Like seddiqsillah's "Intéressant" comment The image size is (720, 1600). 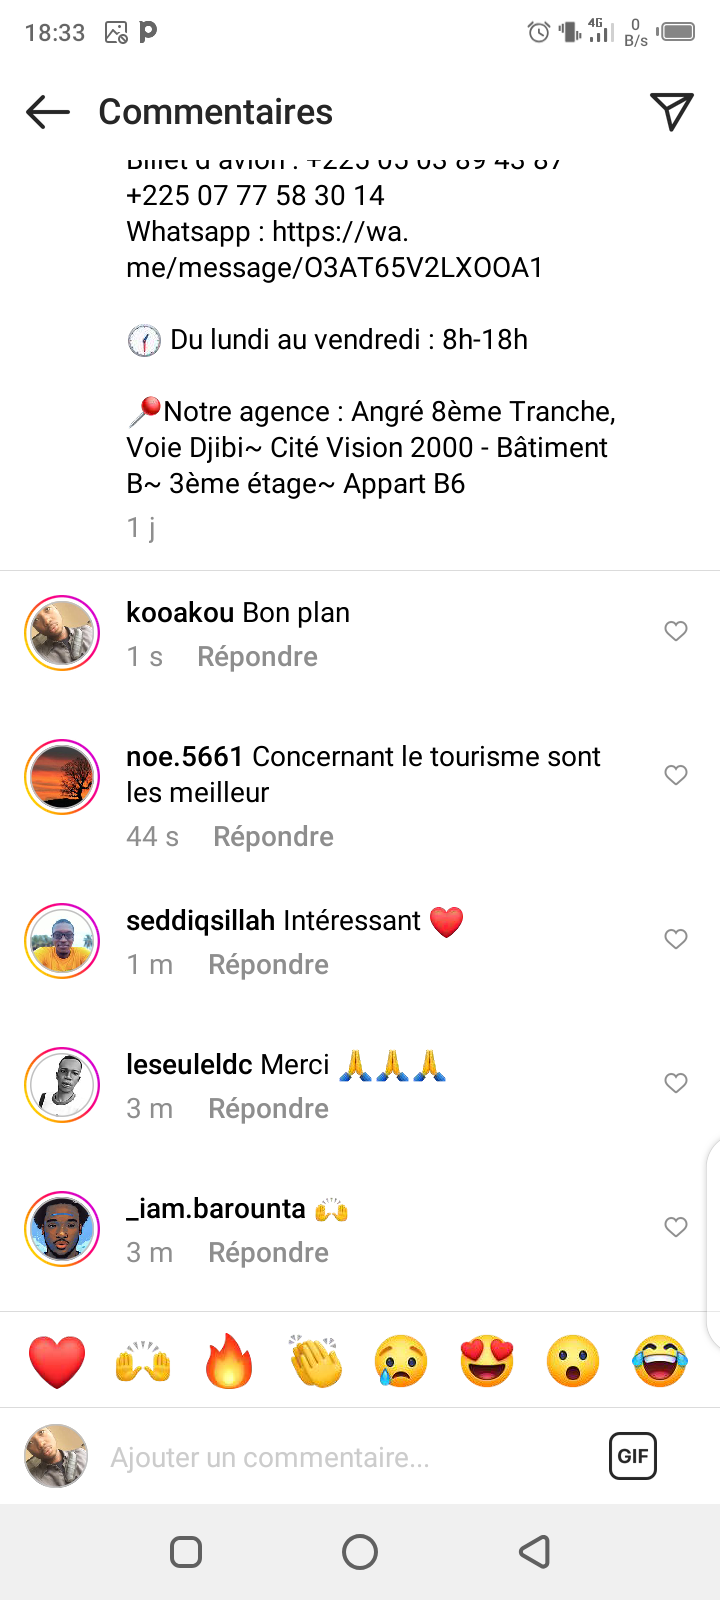click(x=676, y=939)
